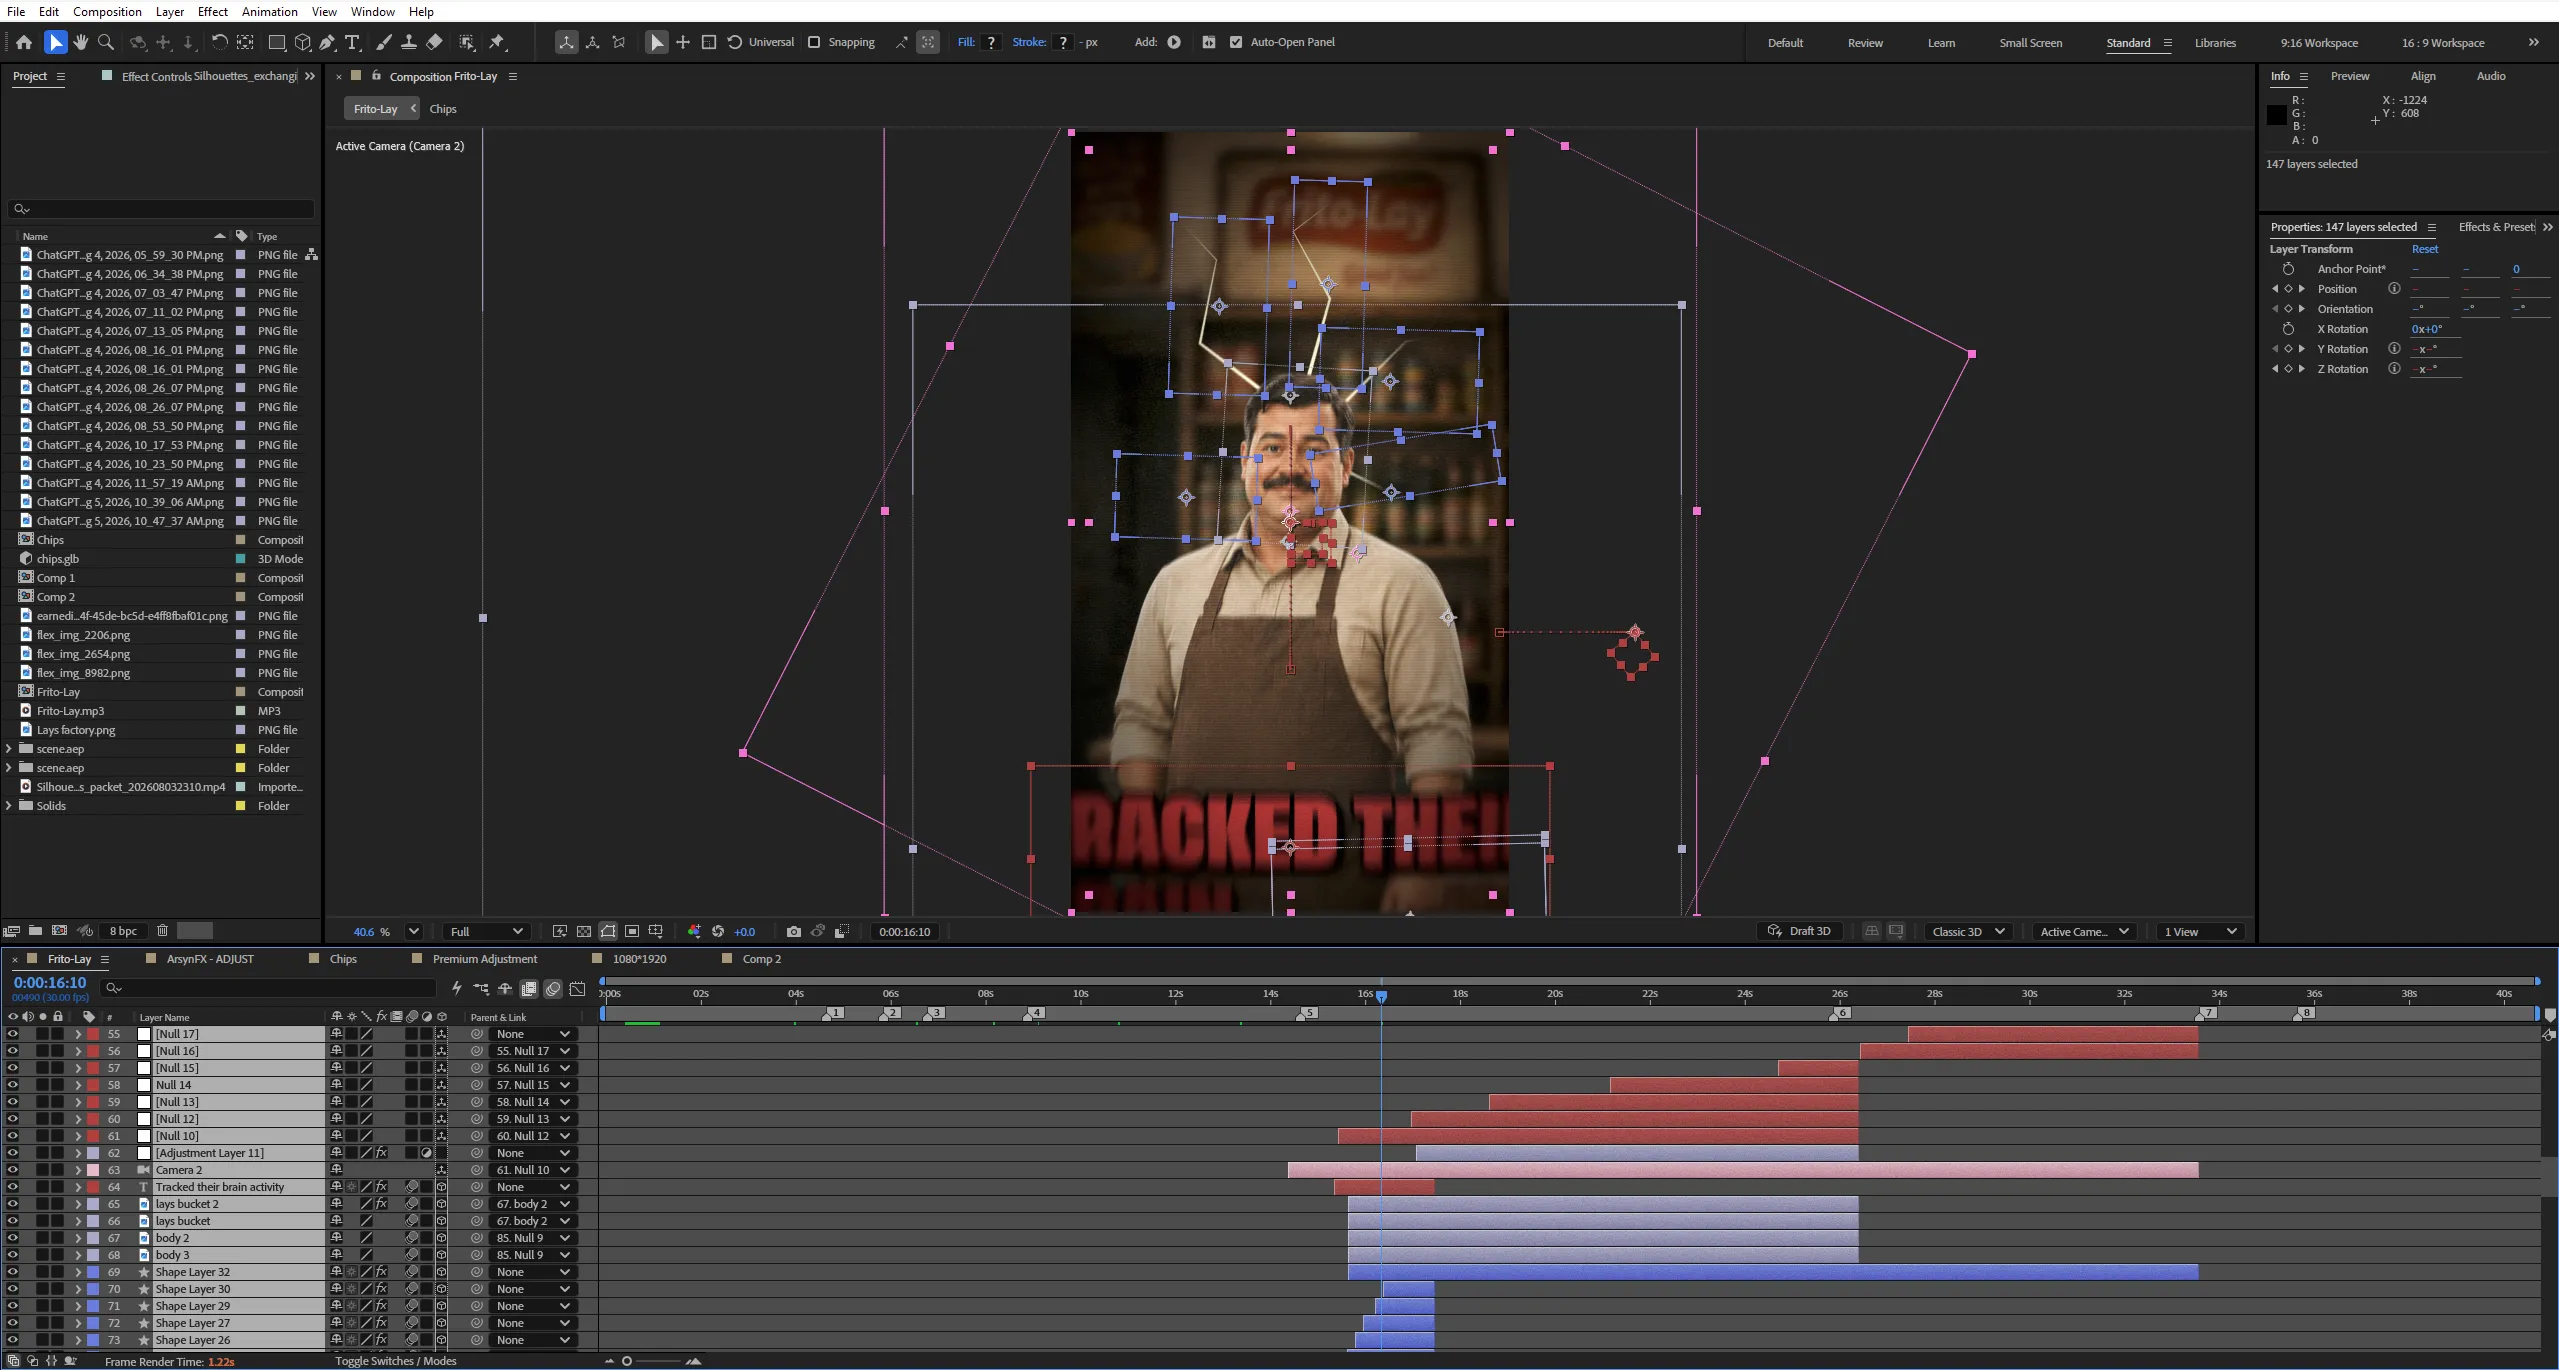2559x1370 pixels.
Task: Switch to the Review workspace
Action: 1864,43
